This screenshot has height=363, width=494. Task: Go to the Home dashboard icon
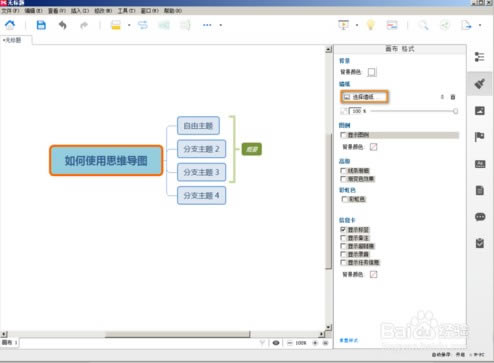pos(10,25)
